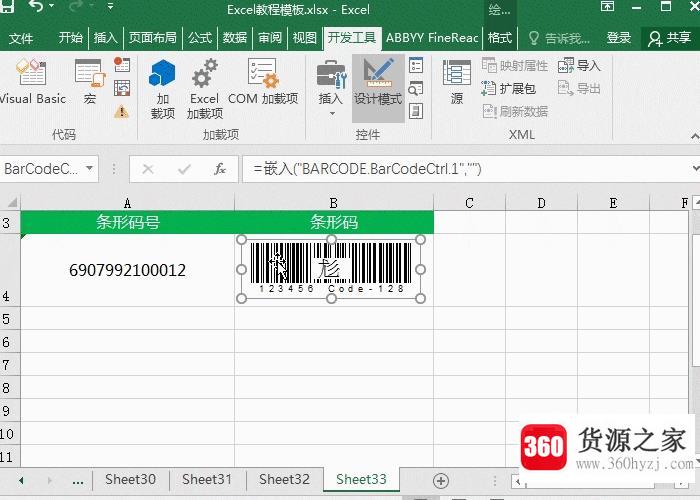The image size is (700, 500).
Task: Open the XML Source (源) pane
Action: 457,83
